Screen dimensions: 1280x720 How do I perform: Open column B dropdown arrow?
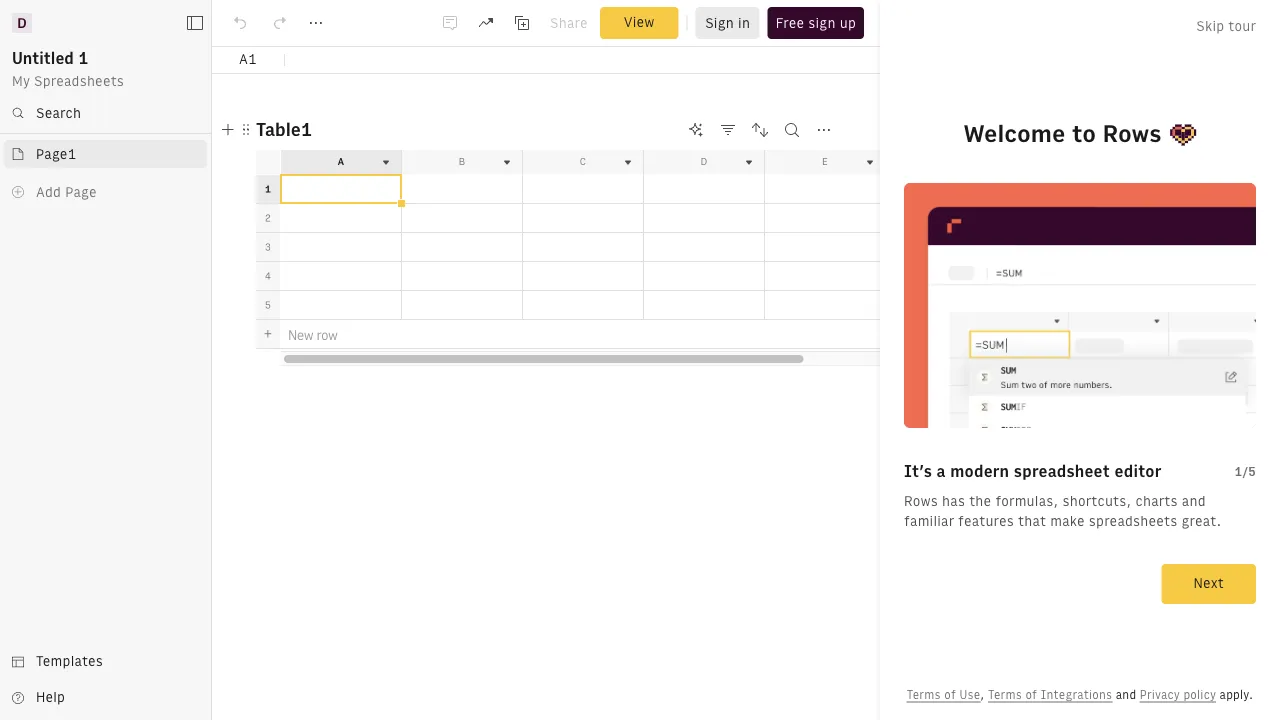click(507, 162)
